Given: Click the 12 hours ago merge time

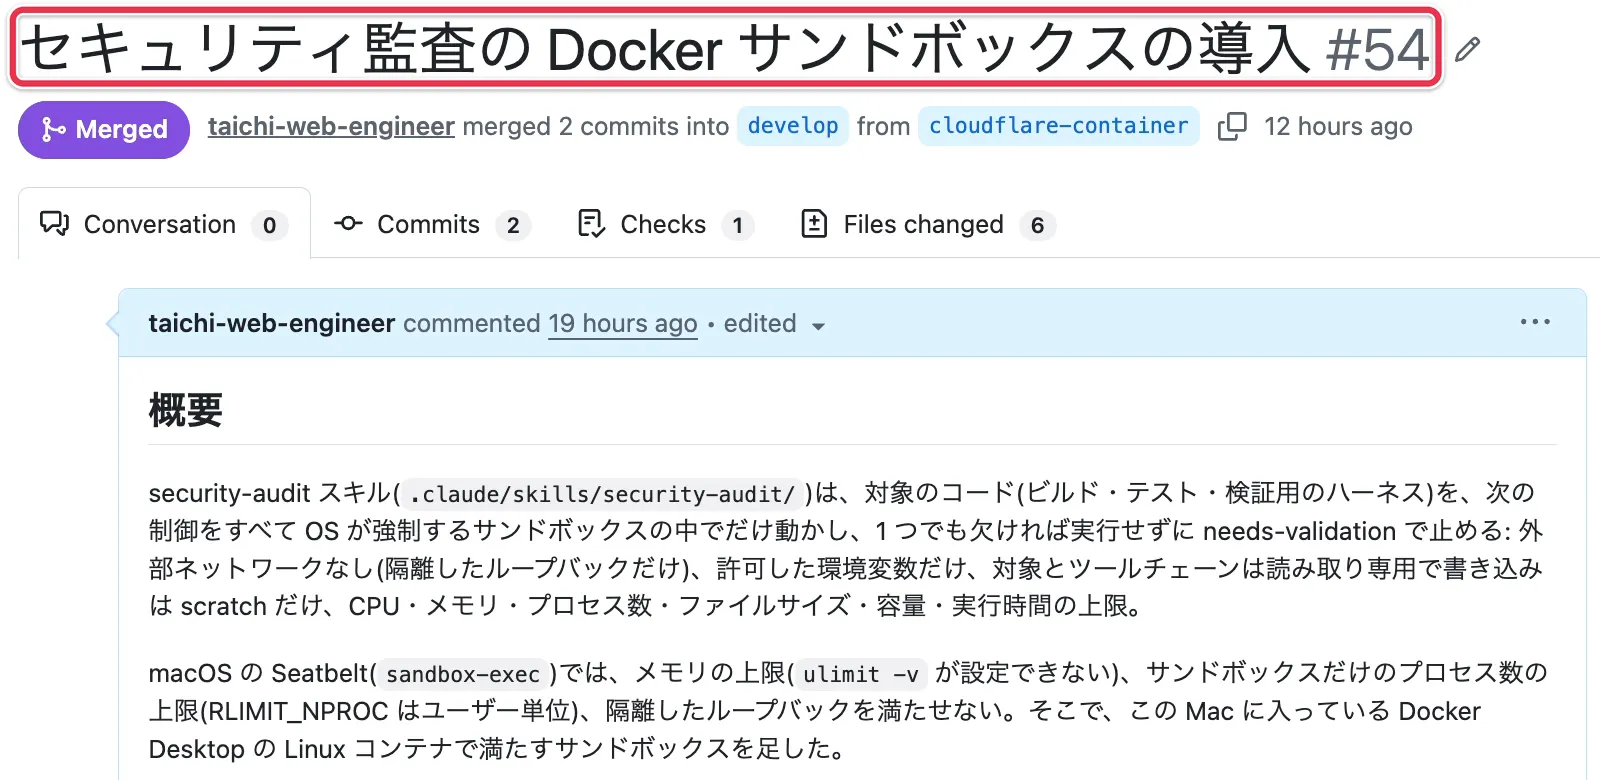Looking at the screenshot, I should (x=1338, y=126).
